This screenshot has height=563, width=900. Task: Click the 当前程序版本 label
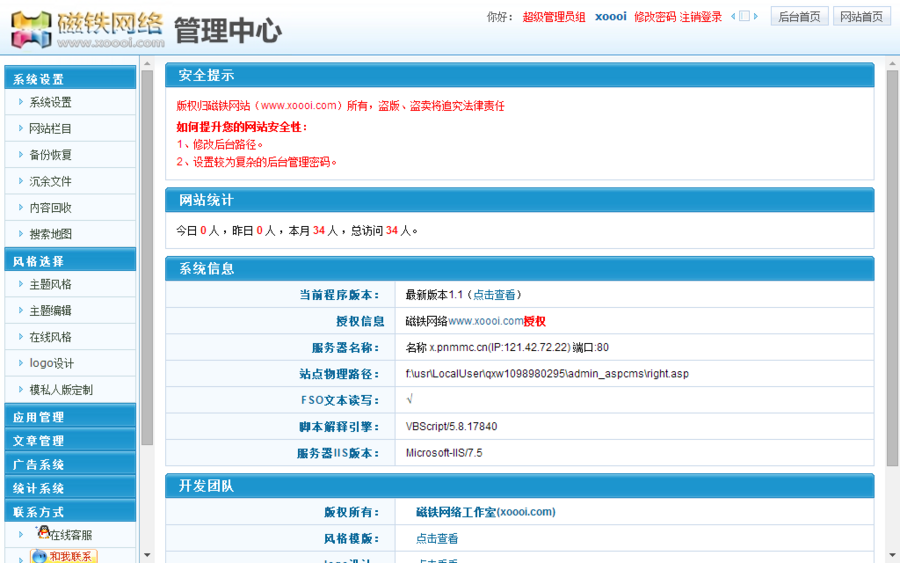tap(339, 295)
